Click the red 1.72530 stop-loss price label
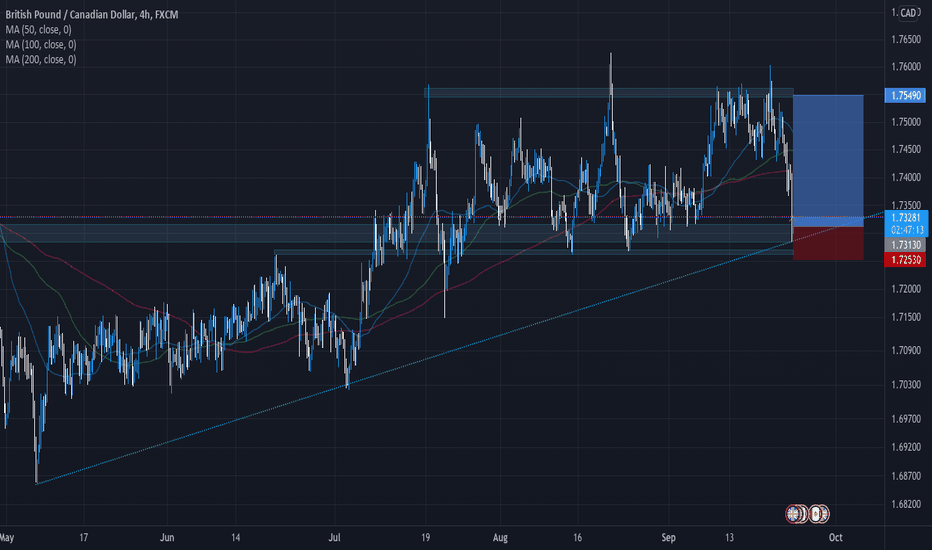Image resolution: width=932 pixels, height=550 pixels. tap(905, 259)
